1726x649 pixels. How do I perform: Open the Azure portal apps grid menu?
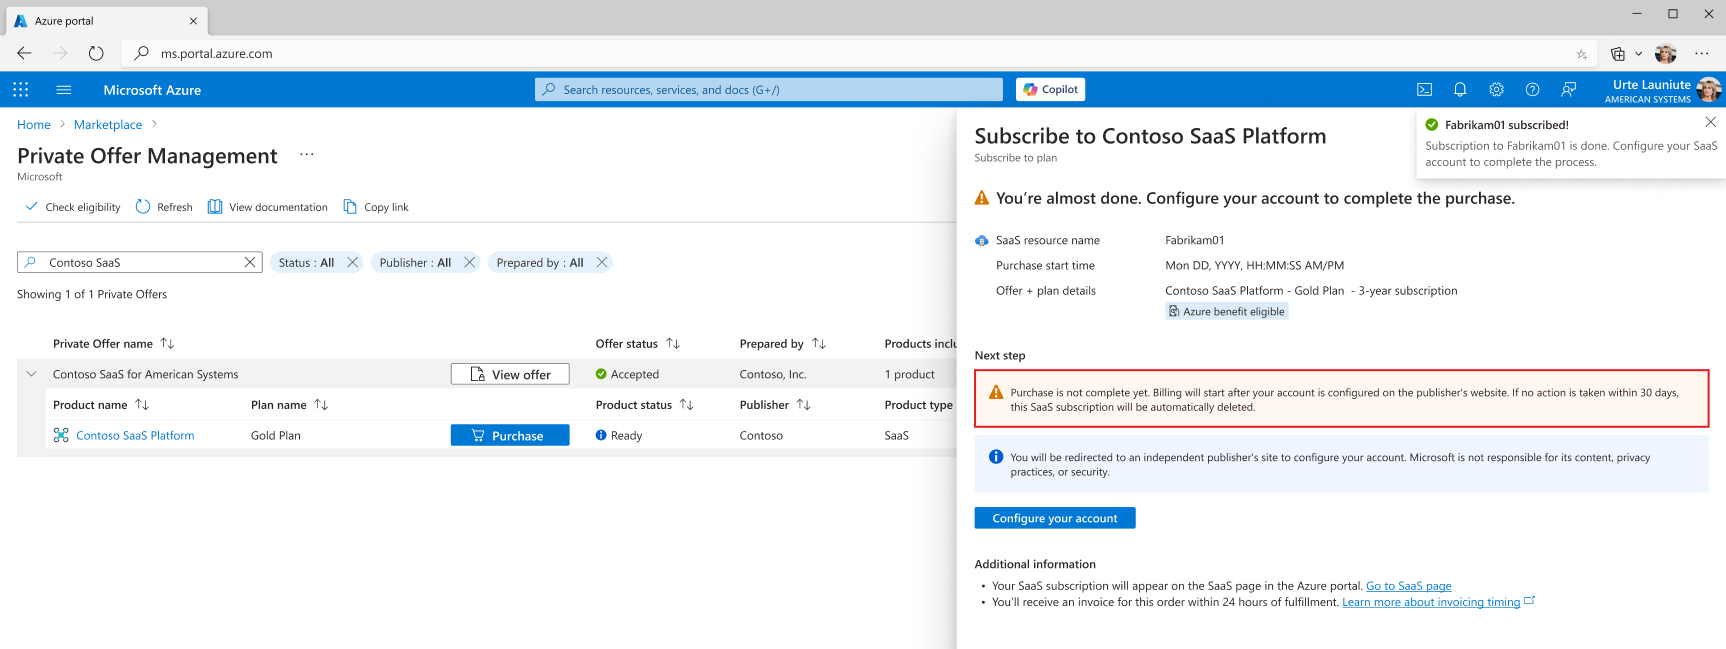pos(20,90)
